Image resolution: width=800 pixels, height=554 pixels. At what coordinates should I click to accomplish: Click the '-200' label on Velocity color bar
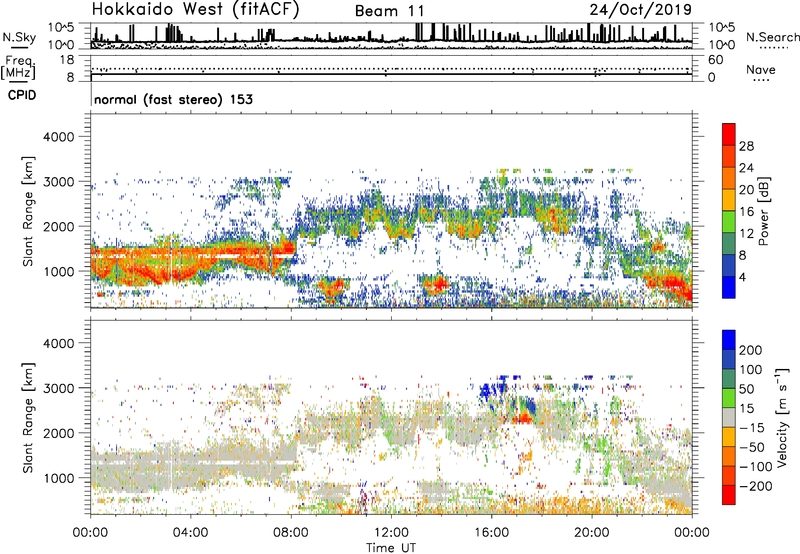coord(756,486)
